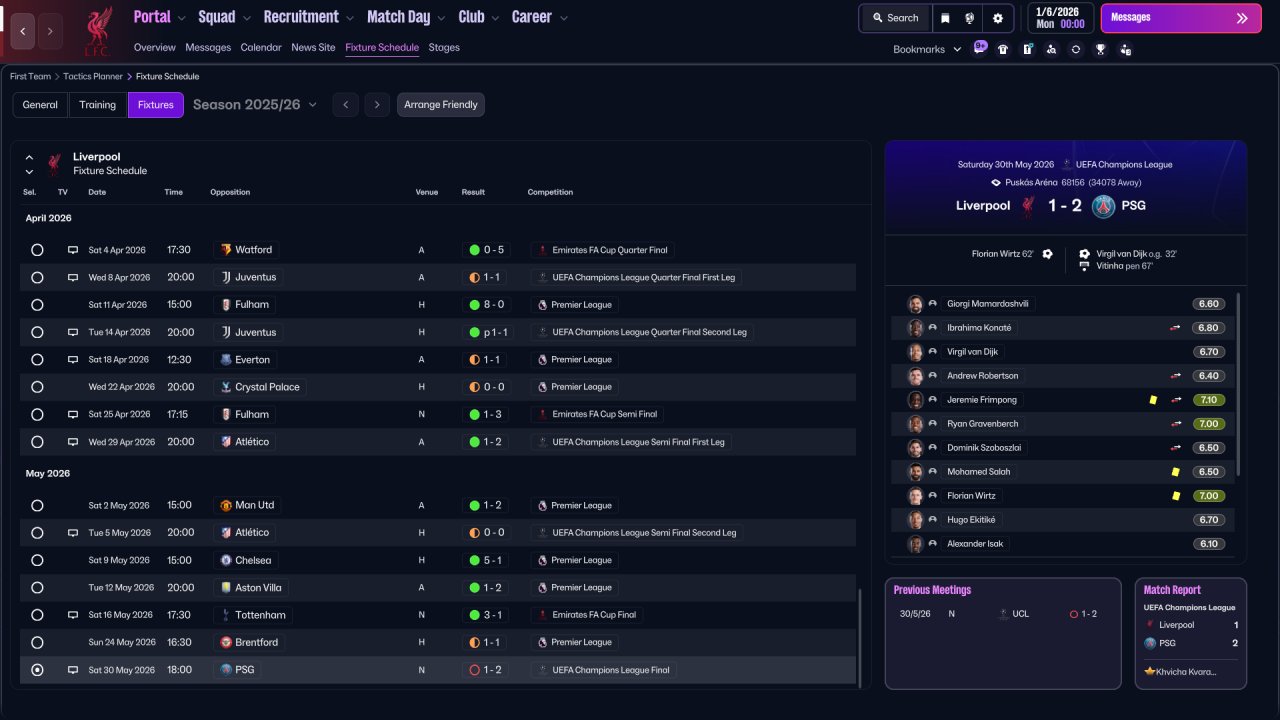Open the trophy shortcut icon
This screenshot has height=720, width=1280.
click(x=1100, y=49)
